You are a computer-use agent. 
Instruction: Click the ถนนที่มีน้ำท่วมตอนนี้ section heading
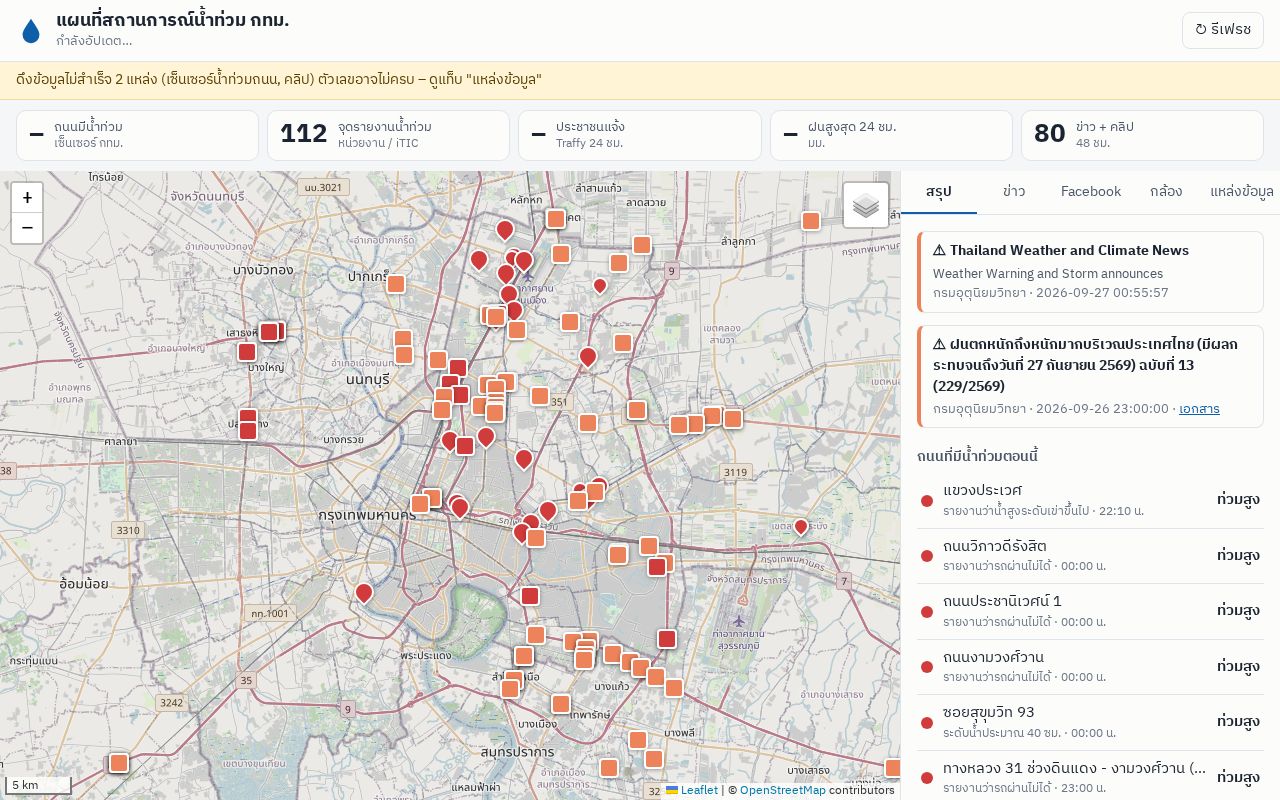[978, 457]
